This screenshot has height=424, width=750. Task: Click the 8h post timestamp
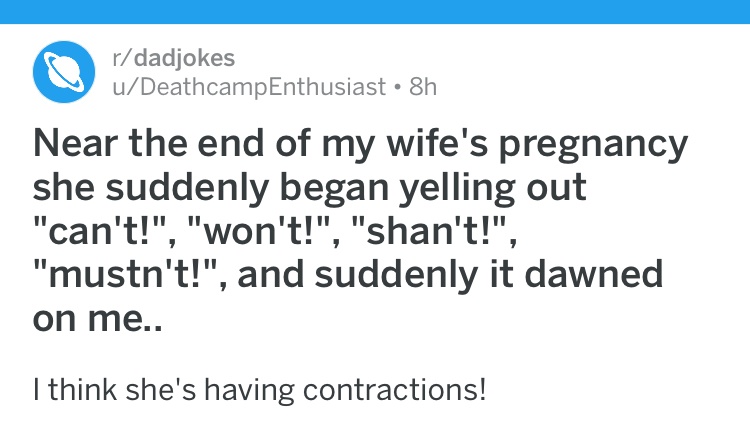[x=423, y=87]
